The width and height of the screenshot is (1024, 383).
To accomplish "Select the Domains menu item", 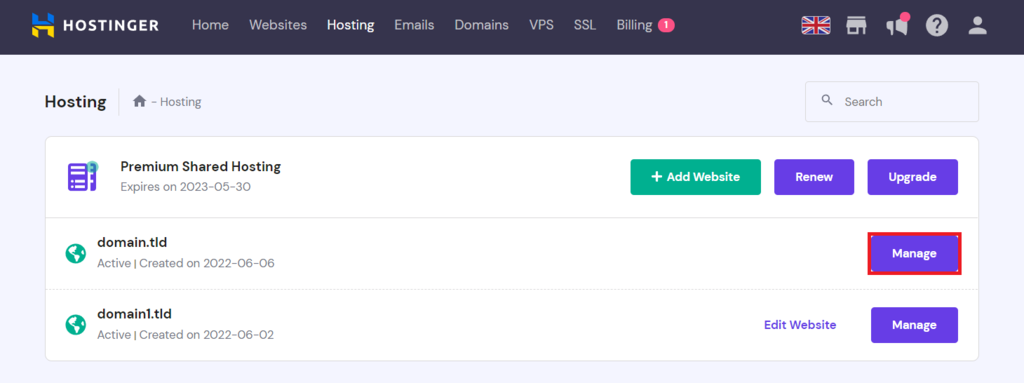I will pos(481,25).
